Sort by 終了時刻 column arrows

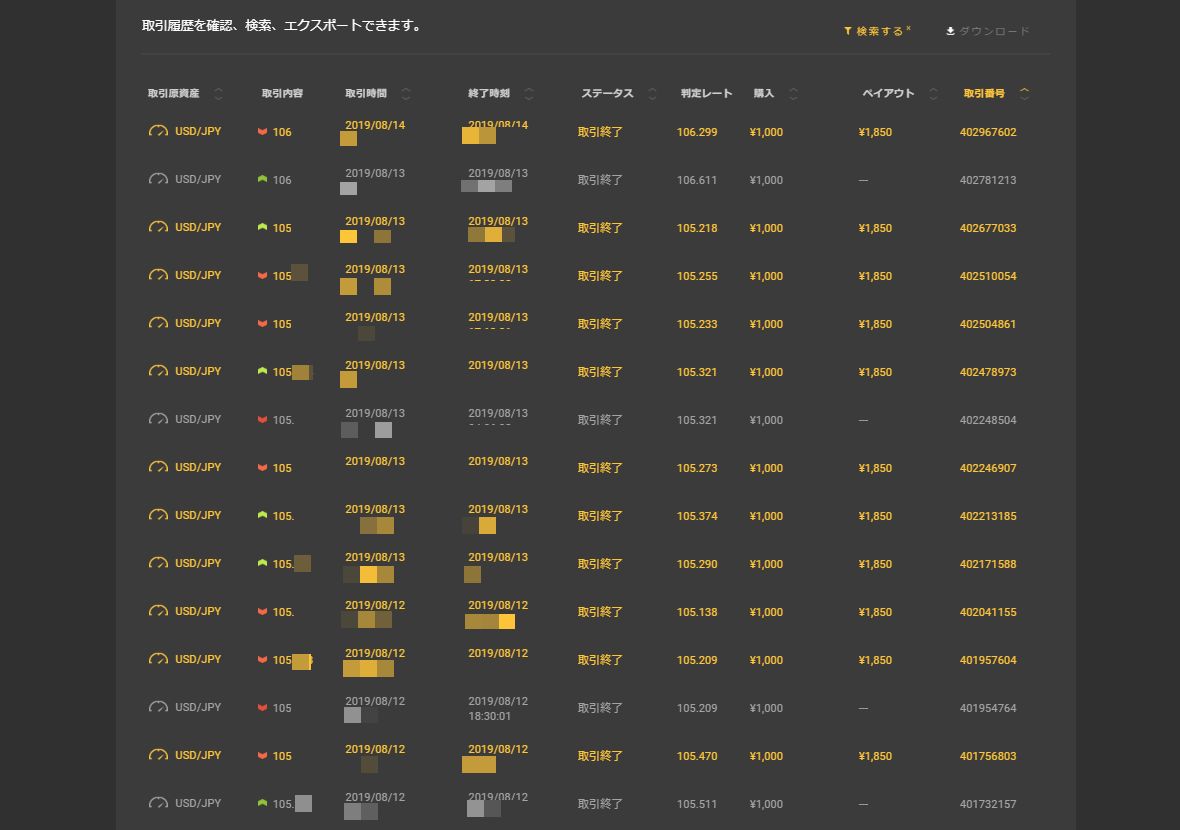pyautogui.click(x=529, y=93)
